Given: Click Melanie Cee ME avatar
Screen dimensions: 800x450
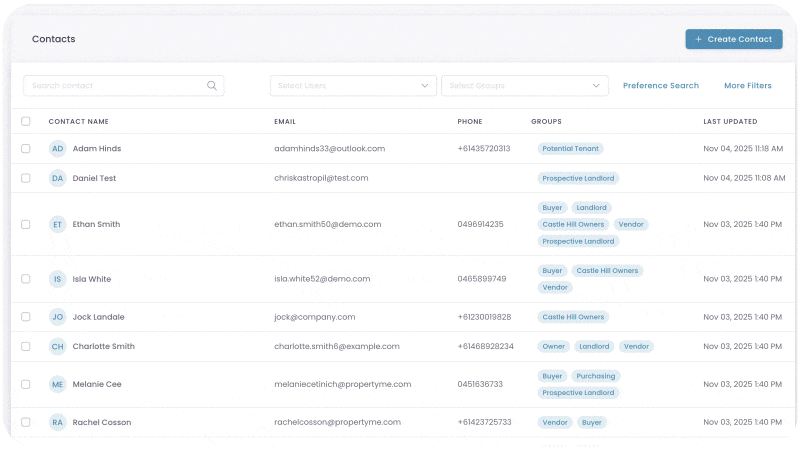Looking at the screenshot, I should click(58, 384).
